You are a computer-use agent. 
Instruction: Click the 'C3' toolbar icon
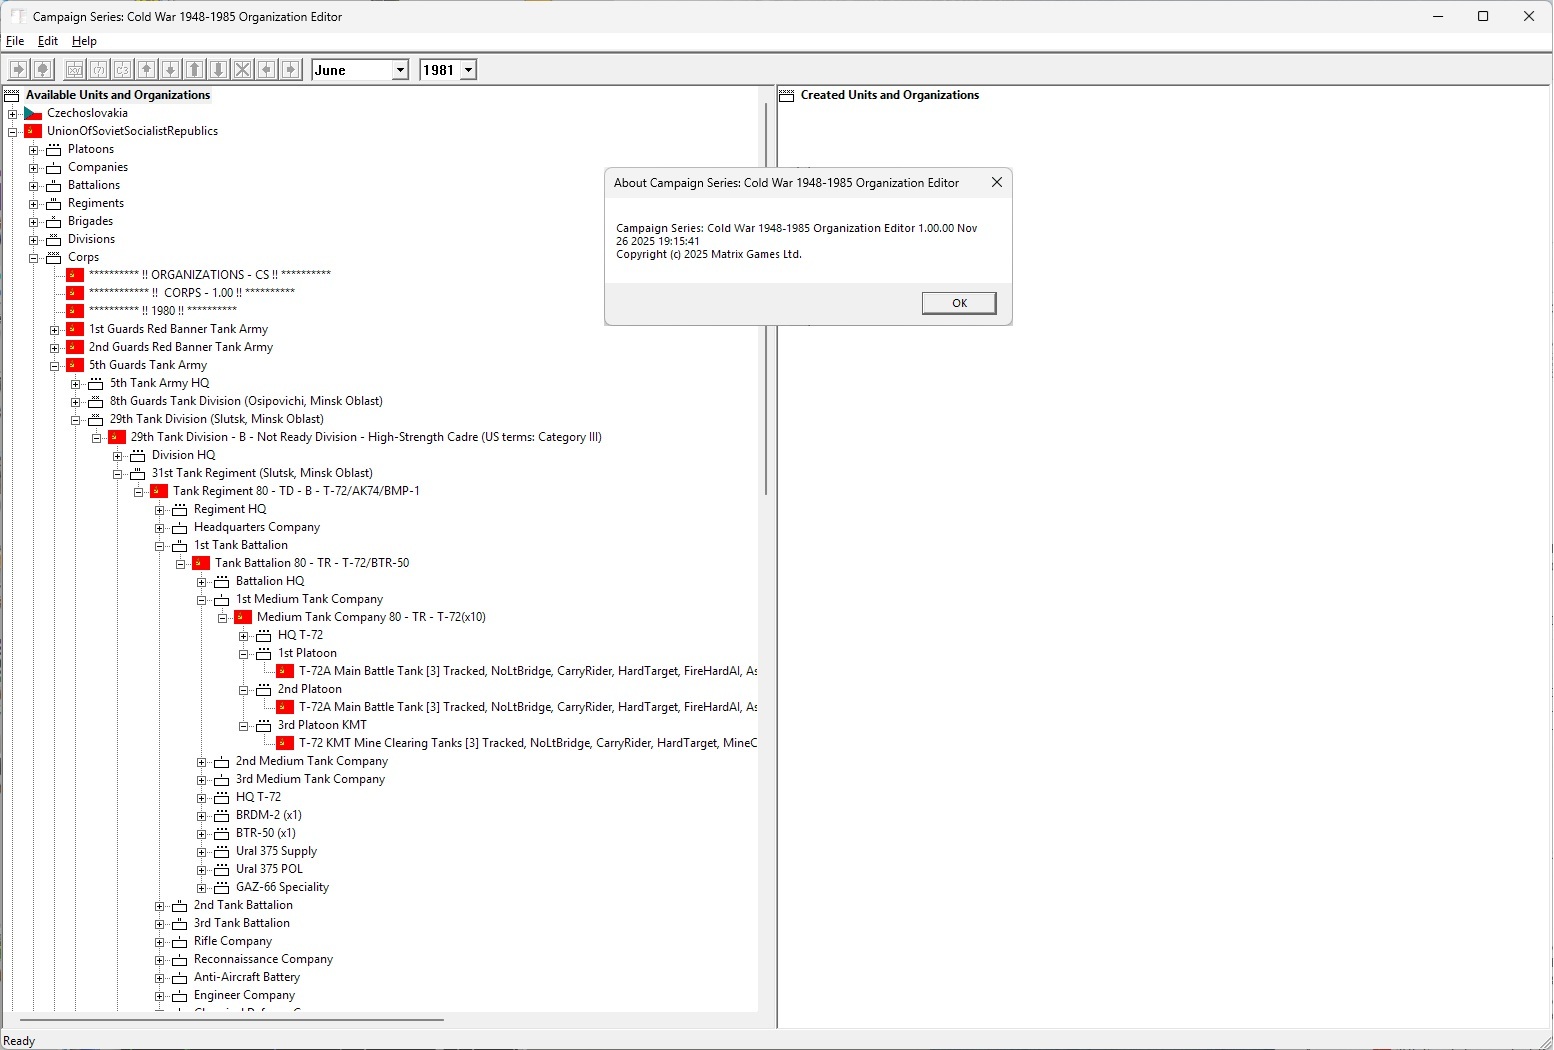tap(122, 69)
